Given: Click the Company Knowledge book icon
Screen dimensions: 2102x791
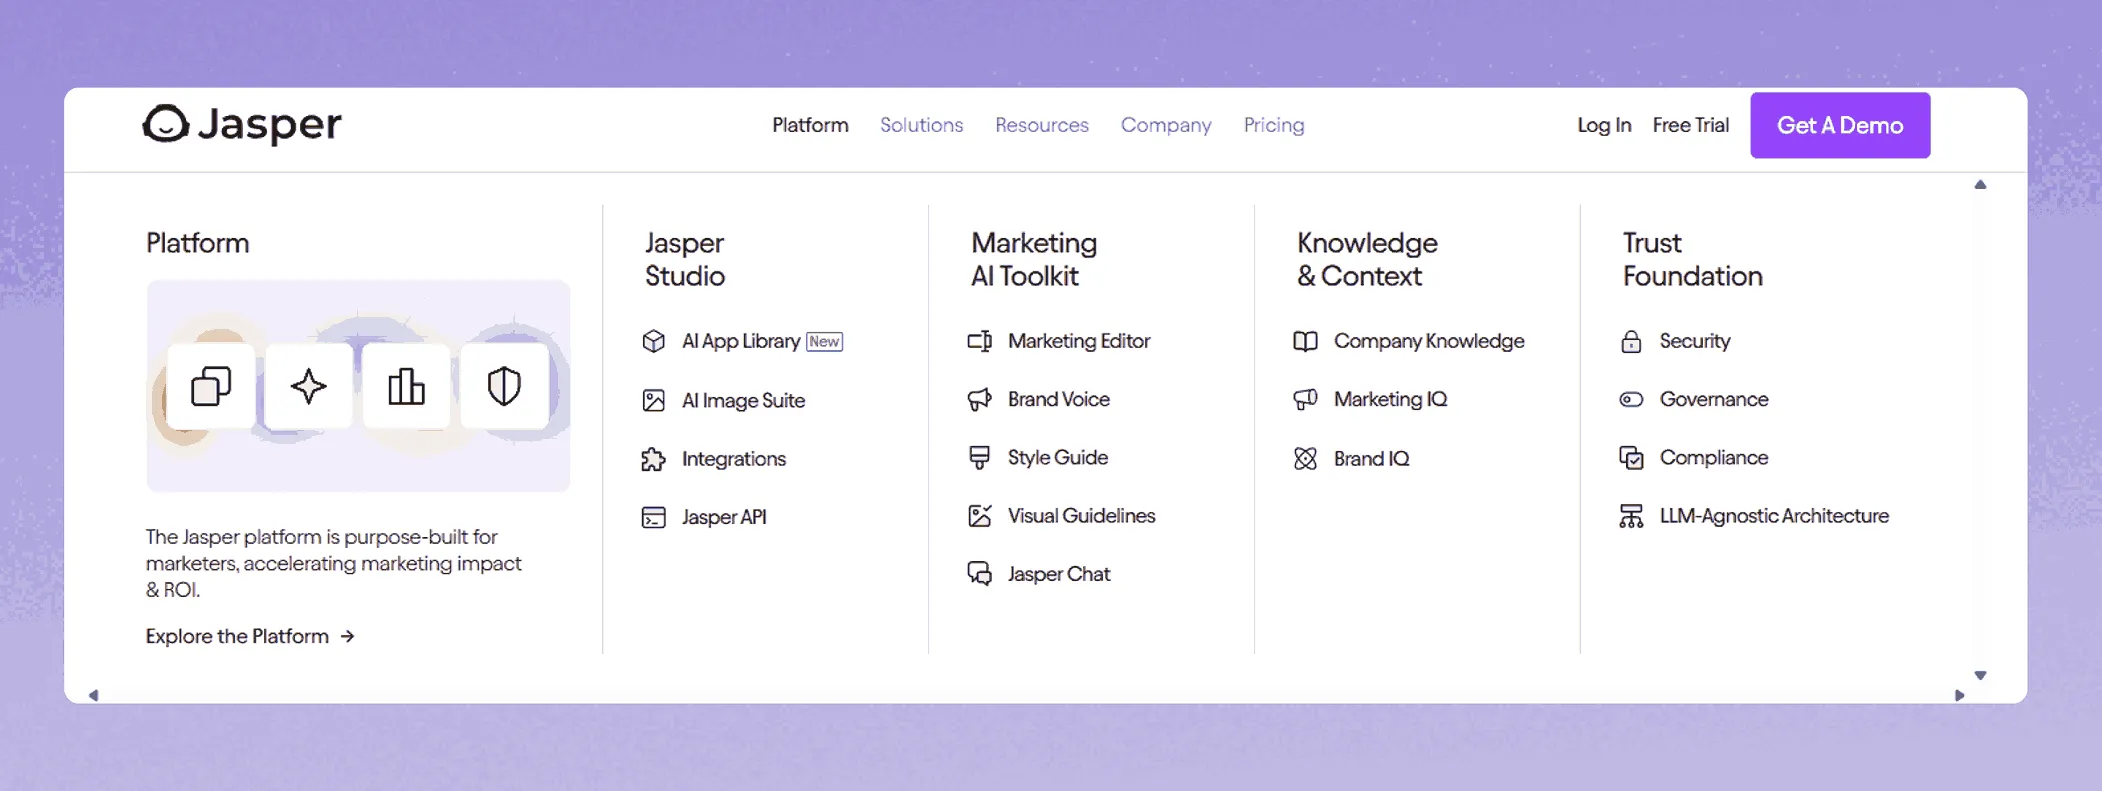Looking at the screenshot, I should pos(1305,341).
